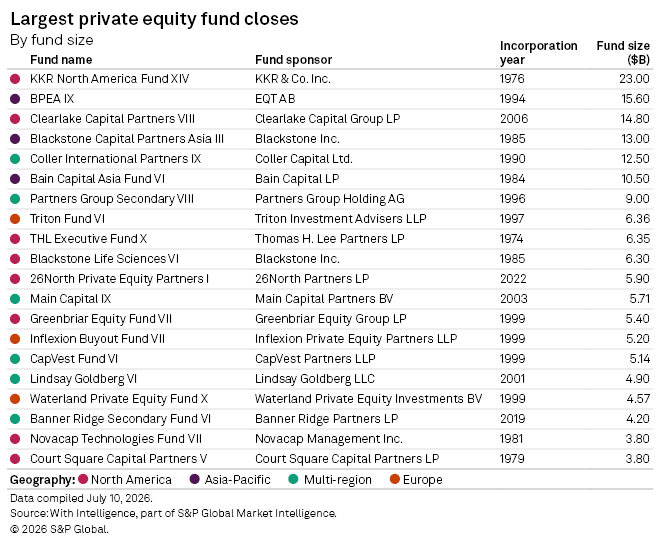This screenshot has height=545, width=660.
Task: Click the 23.00 fund size value
Action: pos(634,79)
